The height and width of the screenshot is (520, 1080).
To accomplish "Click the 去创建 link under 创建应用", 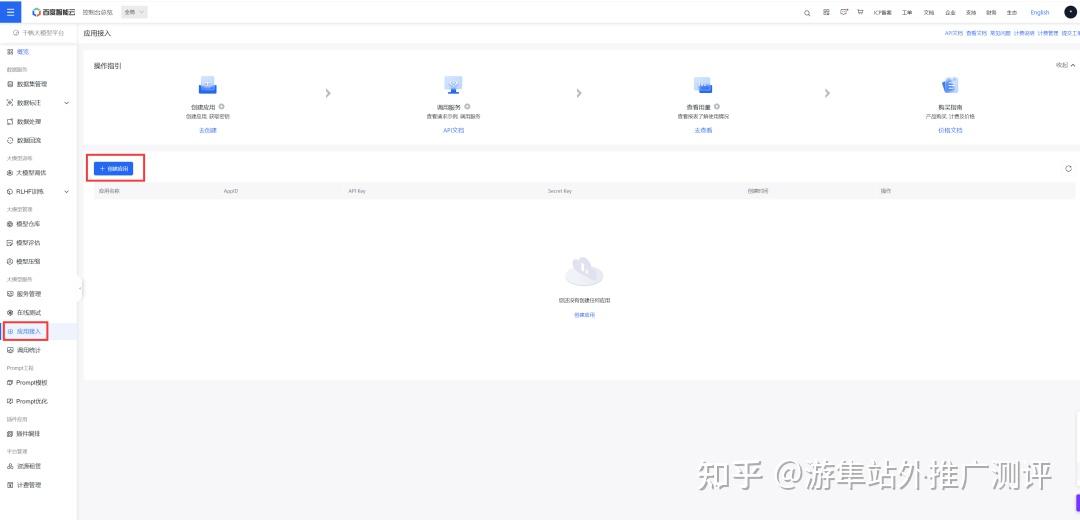I will [x=207, y=130].
